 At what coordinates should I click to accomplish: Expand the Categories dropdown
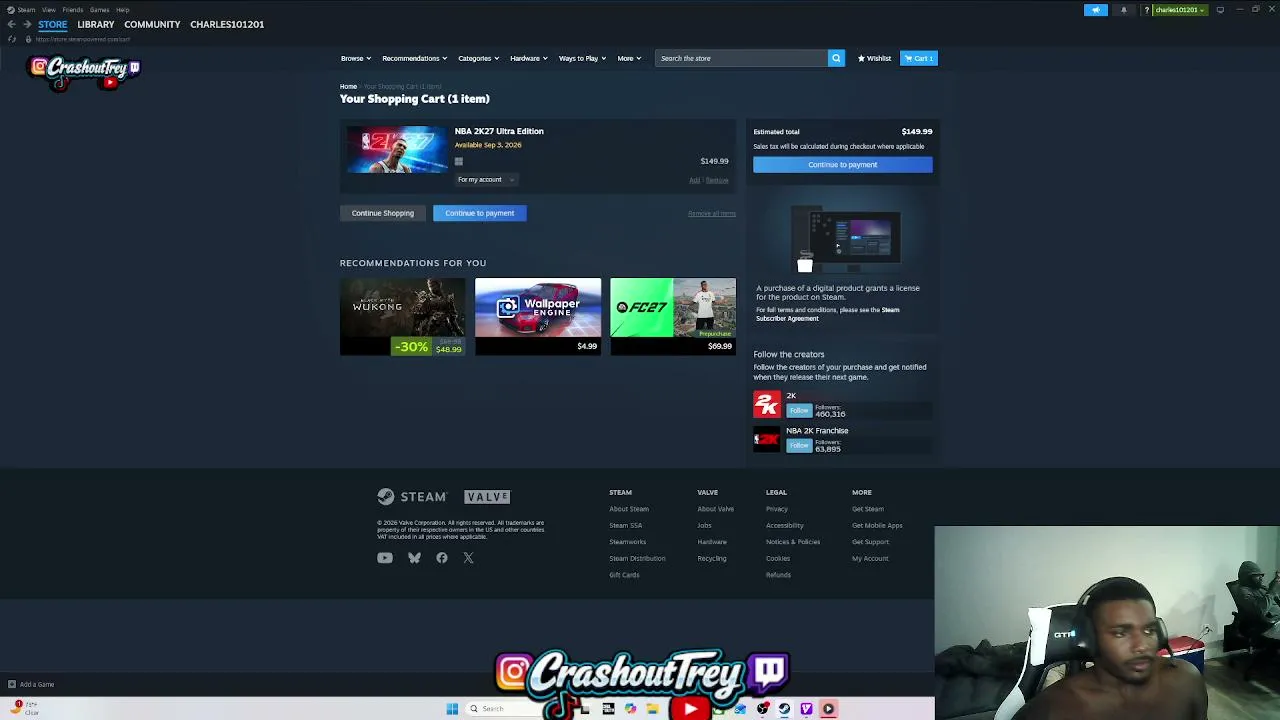tap(478, 58)
